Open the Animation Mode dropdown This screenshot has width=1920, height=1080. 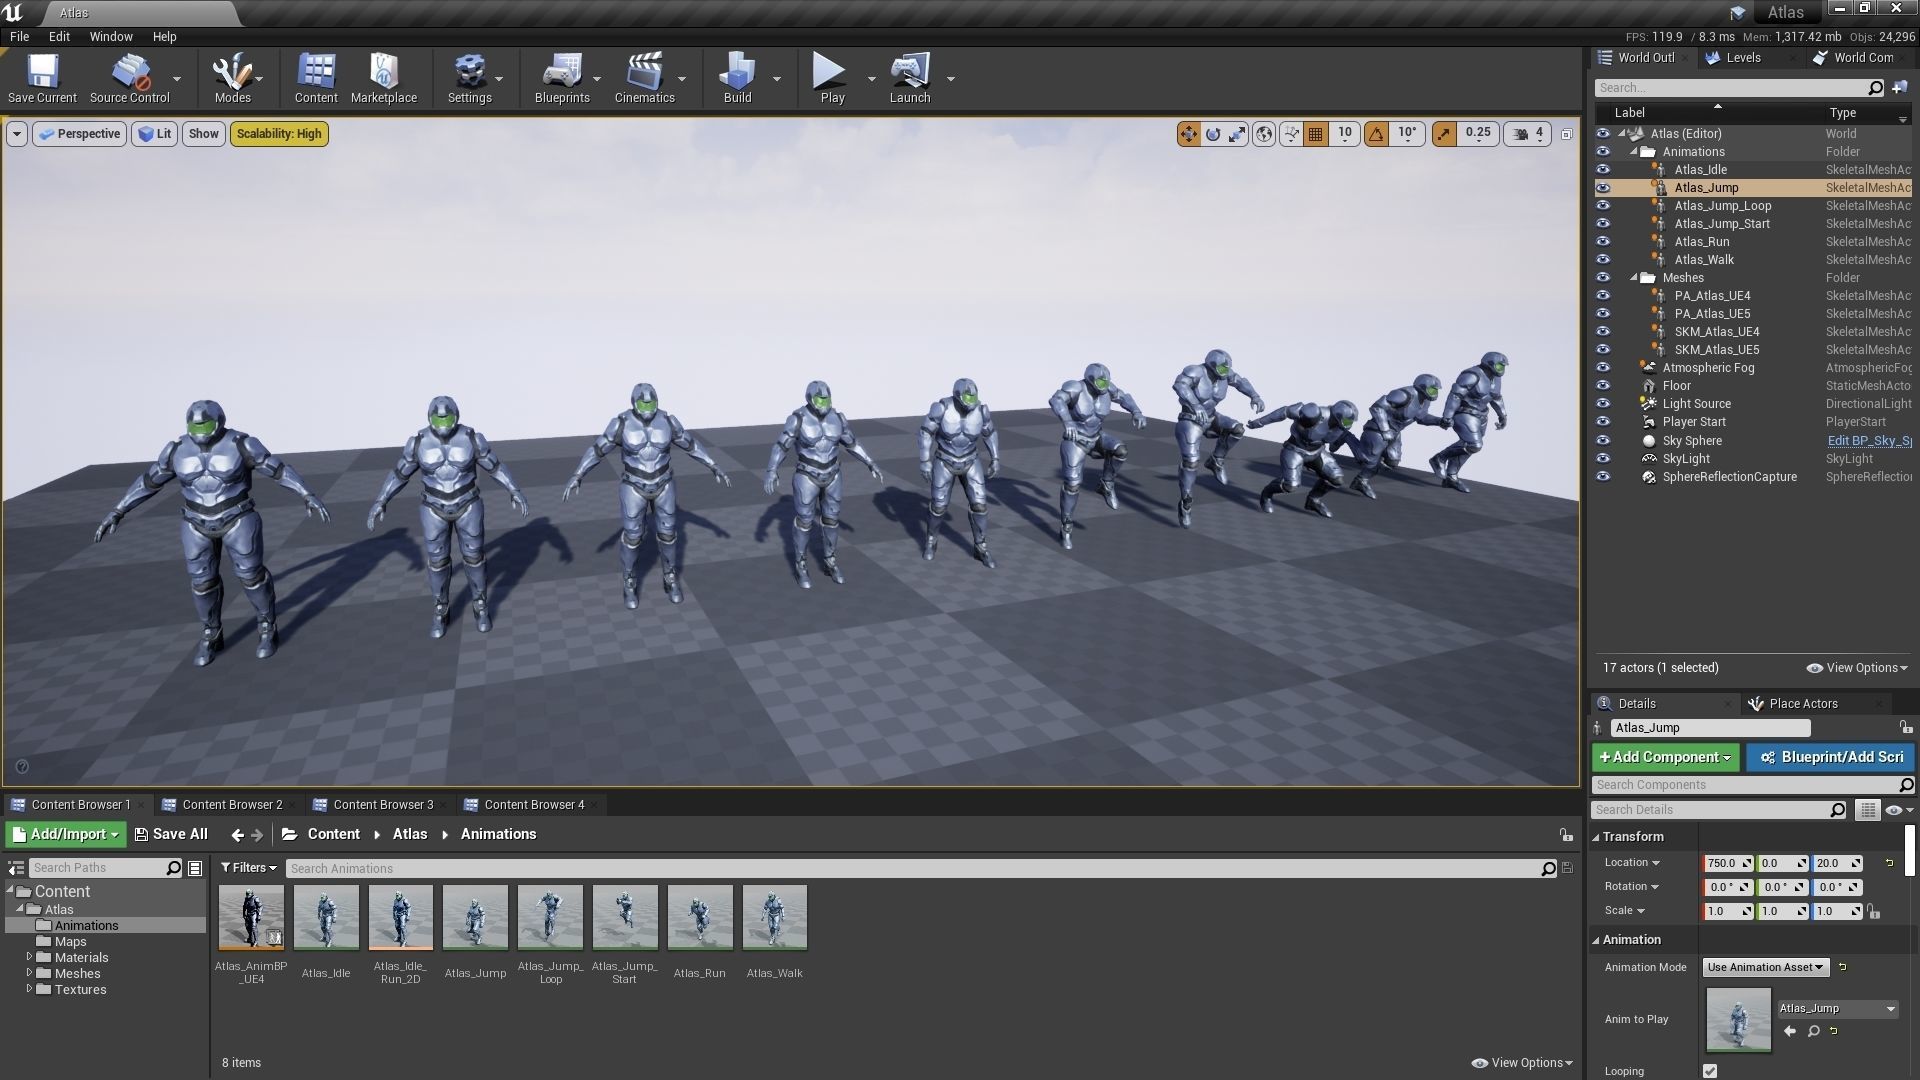pyautogui.click(x=1766, y=967)
